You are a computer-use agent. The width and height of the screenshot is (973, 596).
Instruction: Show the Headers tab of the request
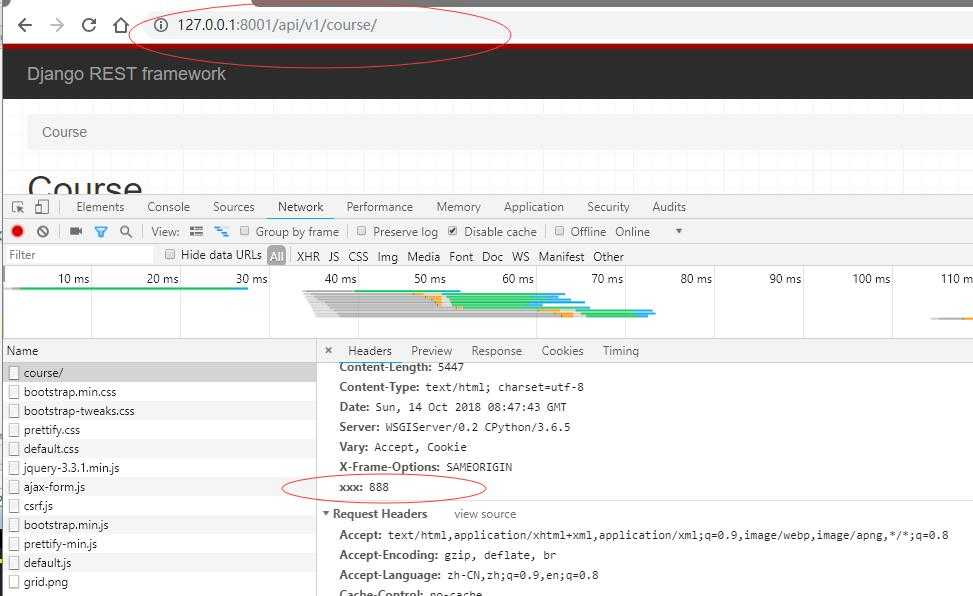(370, 351)
